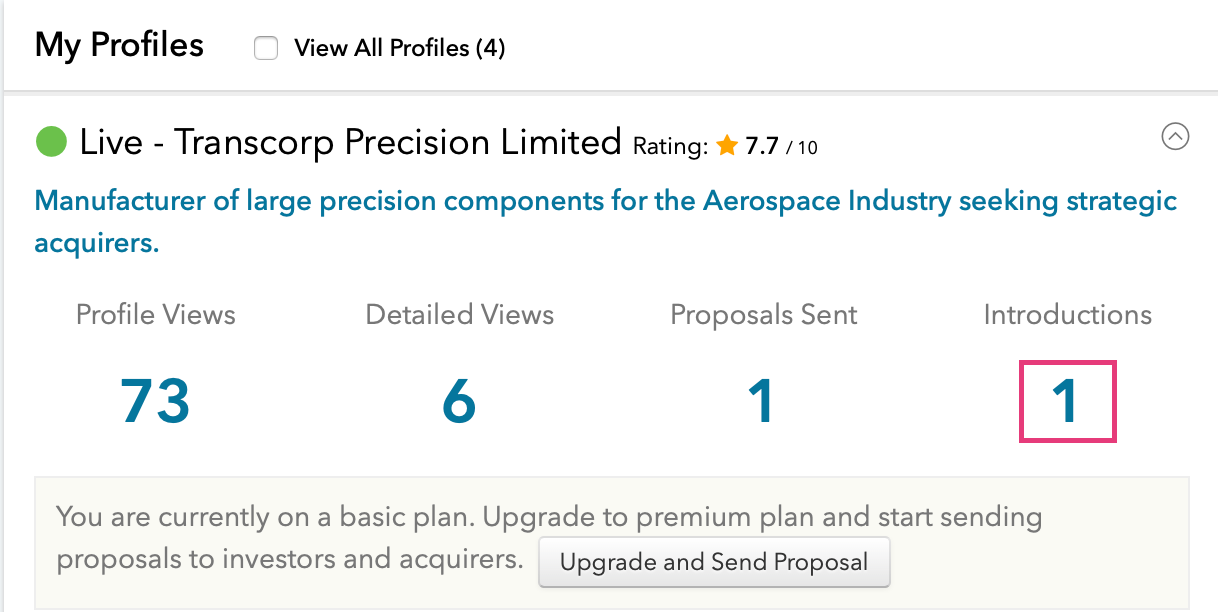Click the orange rating star icon
This screenshot has width=1218, height=612.
tap(727, 147)
